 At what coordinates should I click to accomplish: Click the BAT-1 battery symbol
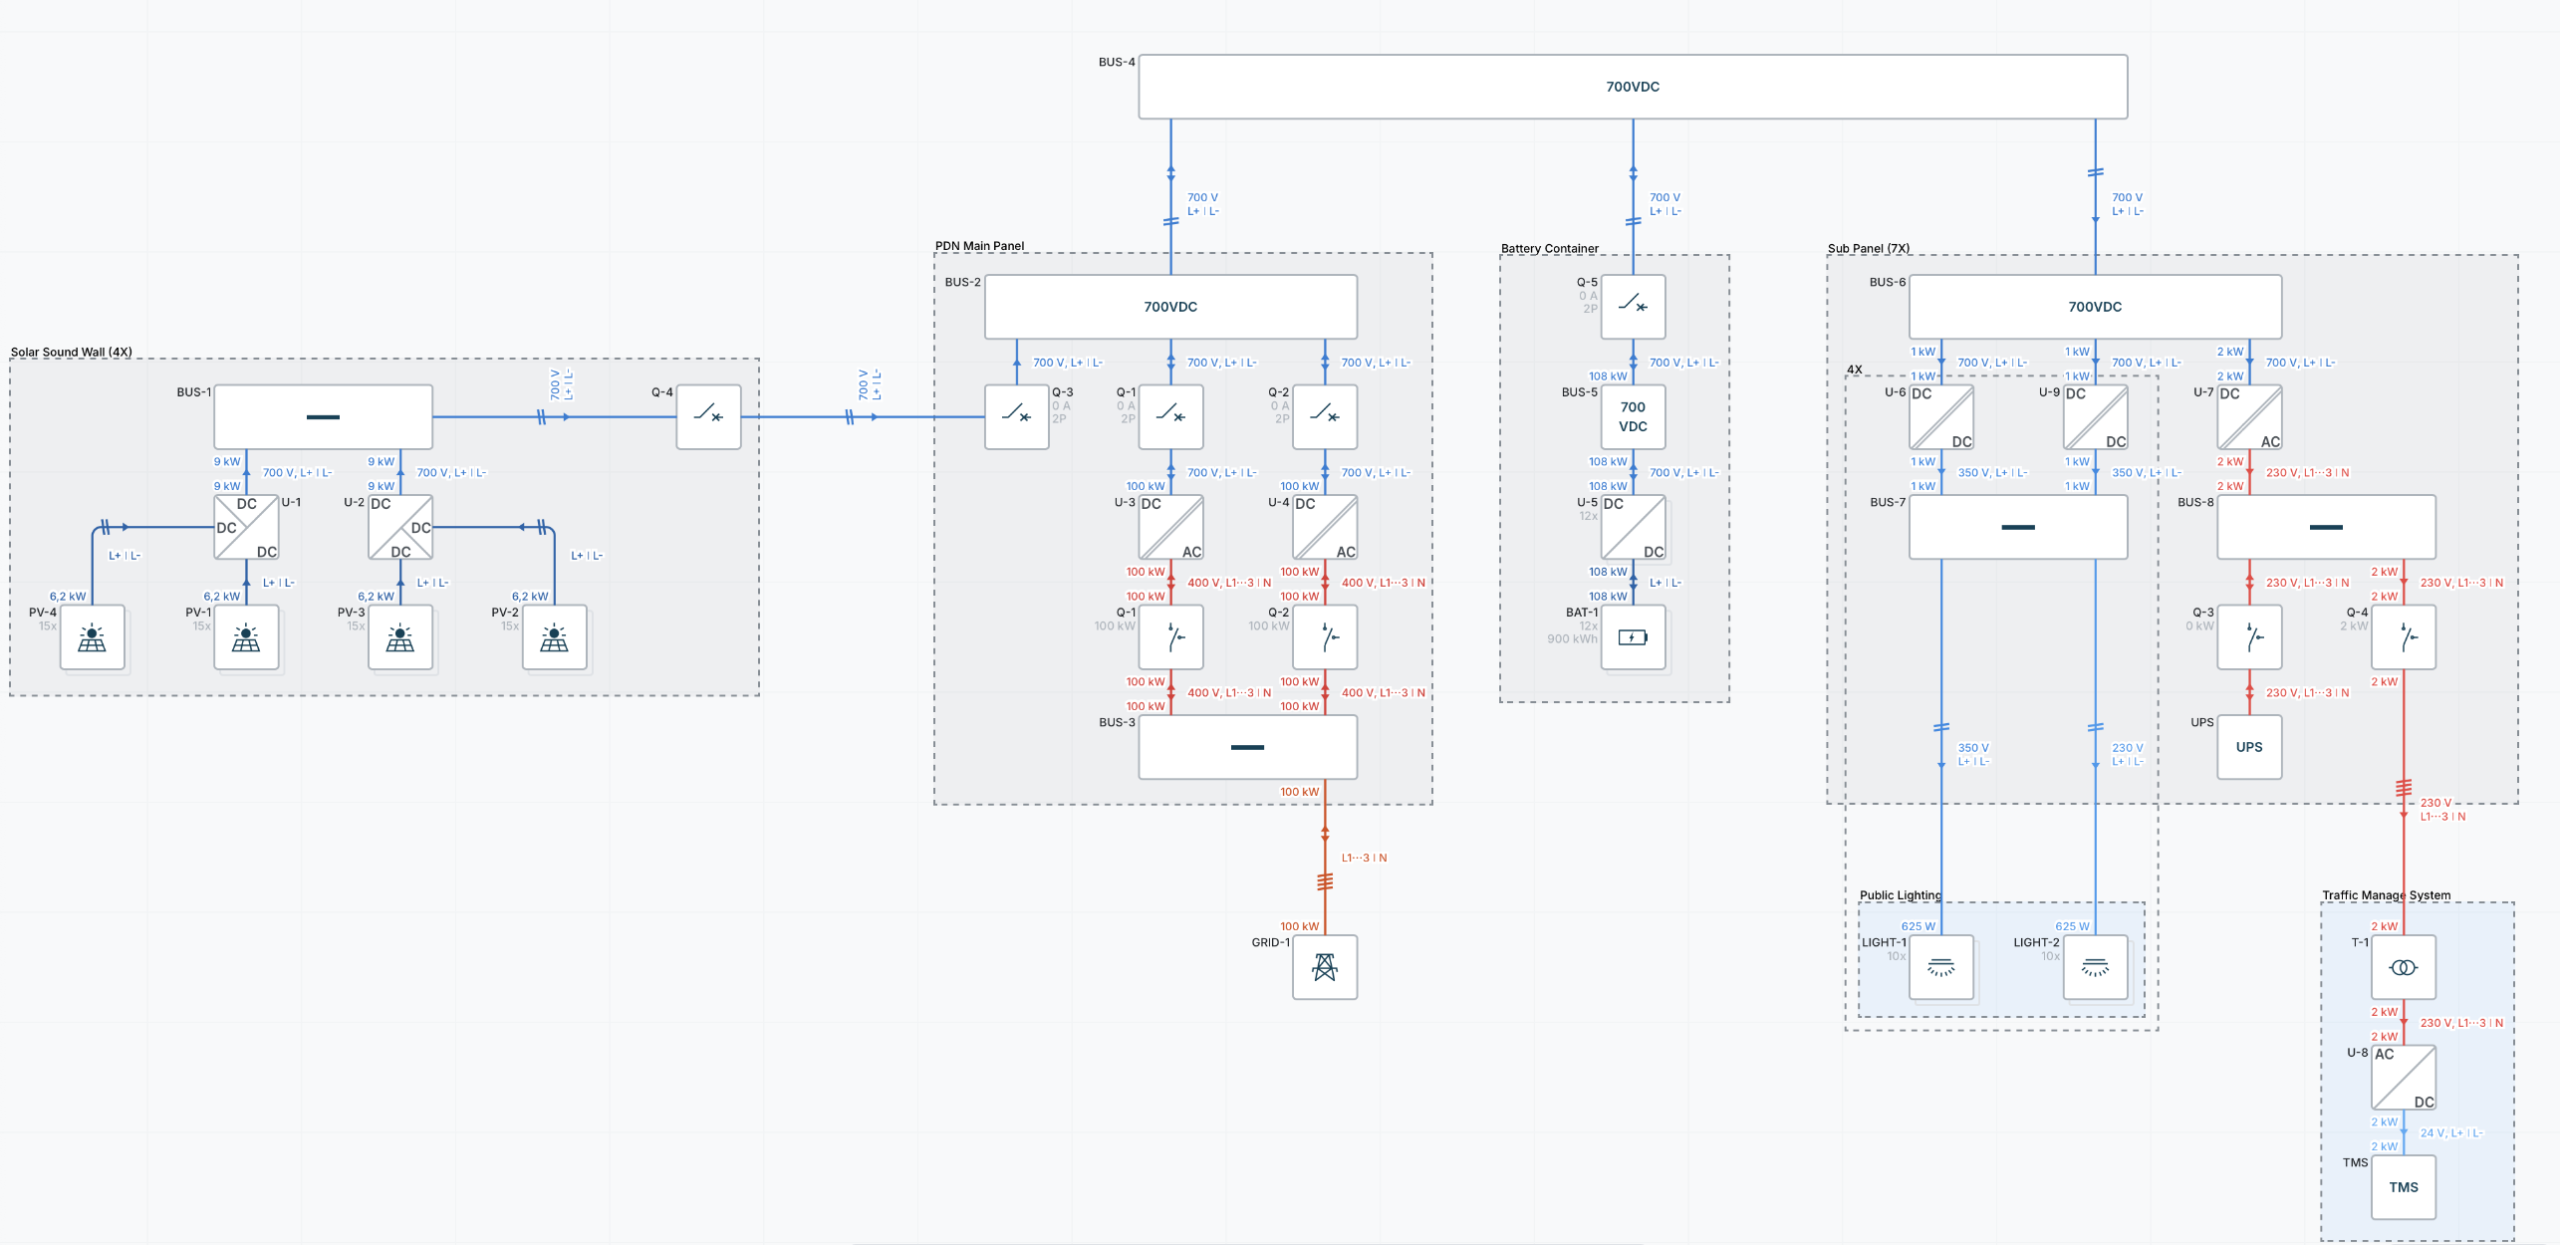1632,637
